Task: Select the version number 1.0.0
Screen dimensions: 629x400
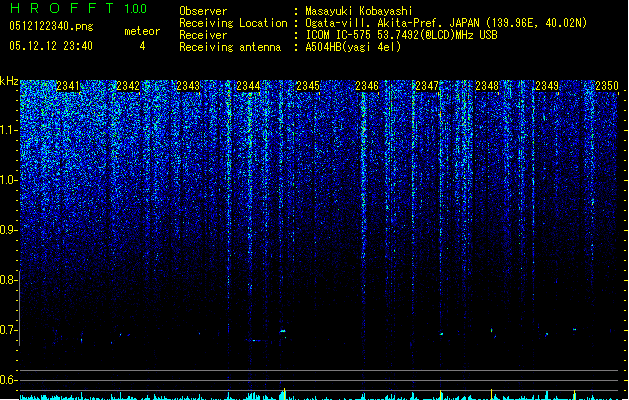Action: [x=135, y=9]
